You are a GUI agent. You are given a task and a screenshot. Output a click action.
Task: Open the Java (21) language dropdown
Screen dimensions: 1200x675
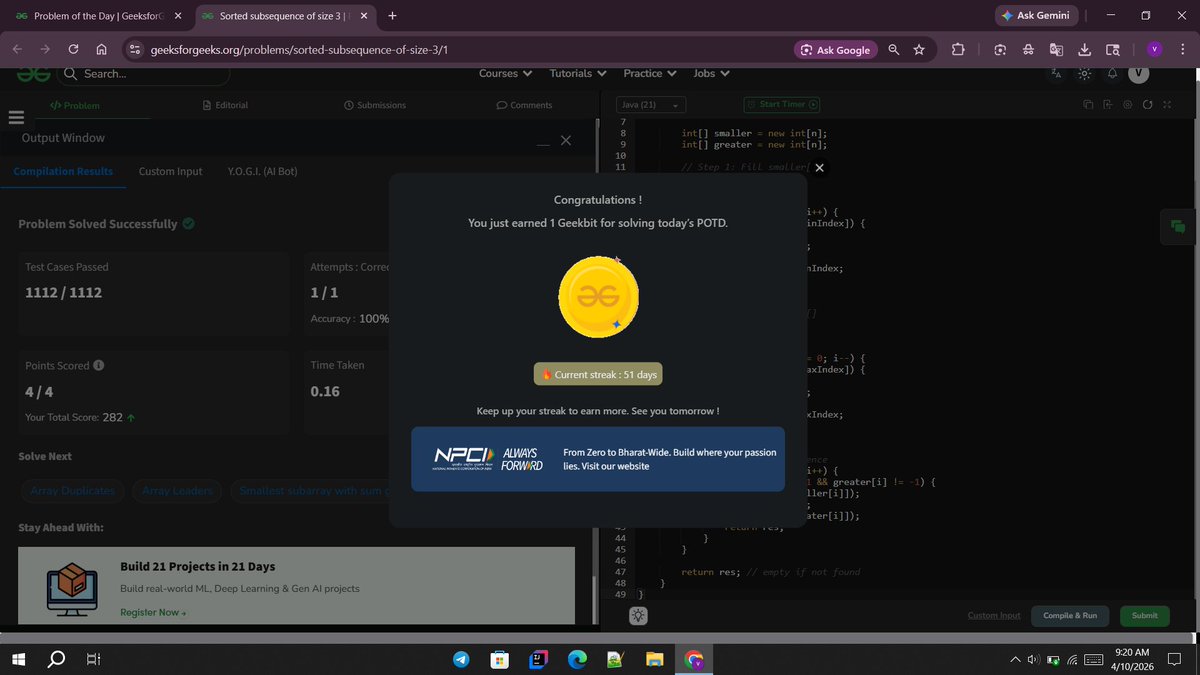tap(651, 105)
